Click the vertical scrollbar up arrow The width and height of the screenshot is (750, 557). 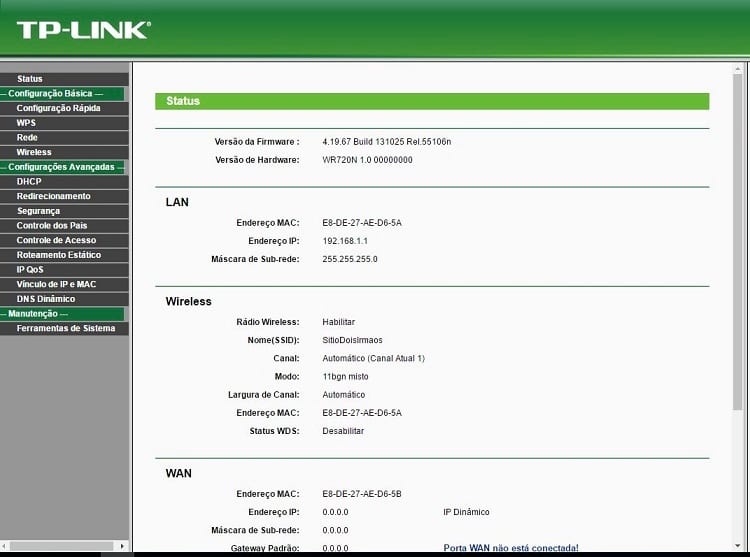pos(738,69)
